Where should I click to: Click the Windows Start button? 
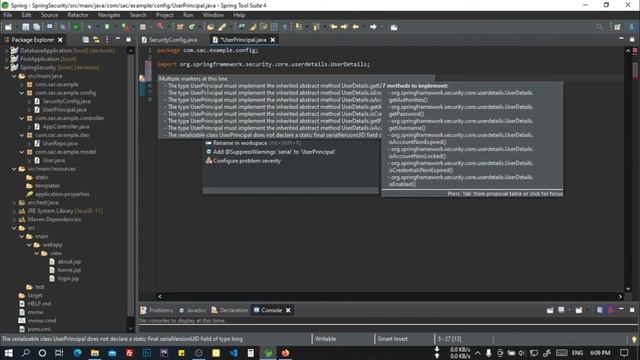(x=8, y=353)
